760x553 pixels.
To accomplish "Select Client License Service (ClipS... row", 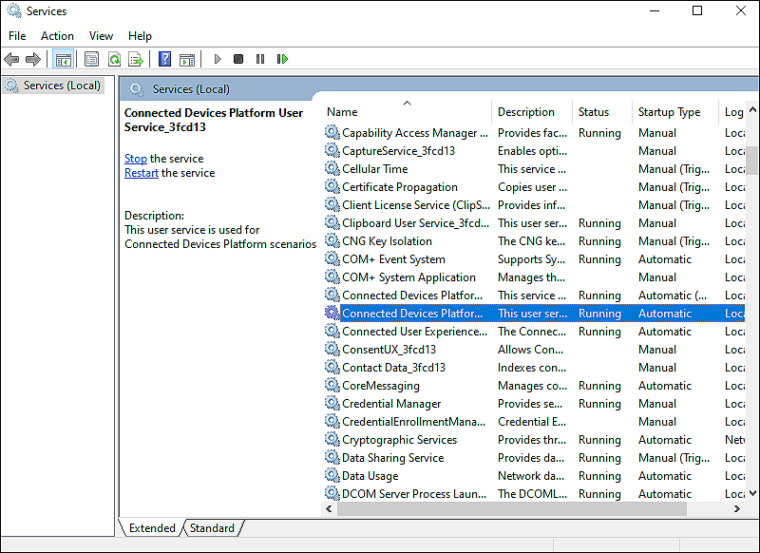I will (x=533, y=205).
